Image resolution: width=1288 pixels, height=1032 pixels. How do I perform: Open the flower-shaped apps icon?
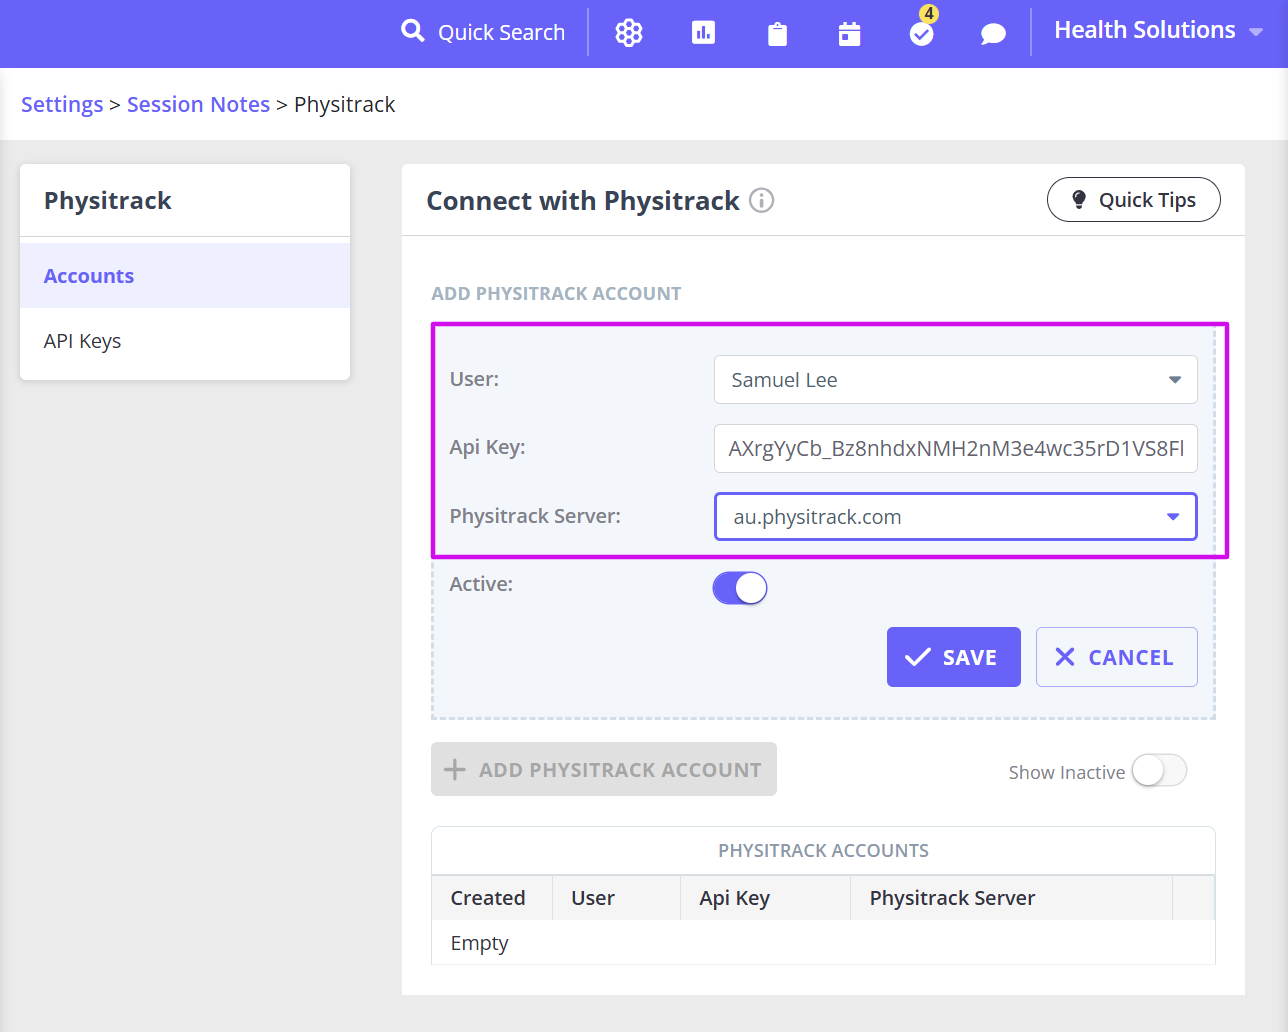coord(629,33)
